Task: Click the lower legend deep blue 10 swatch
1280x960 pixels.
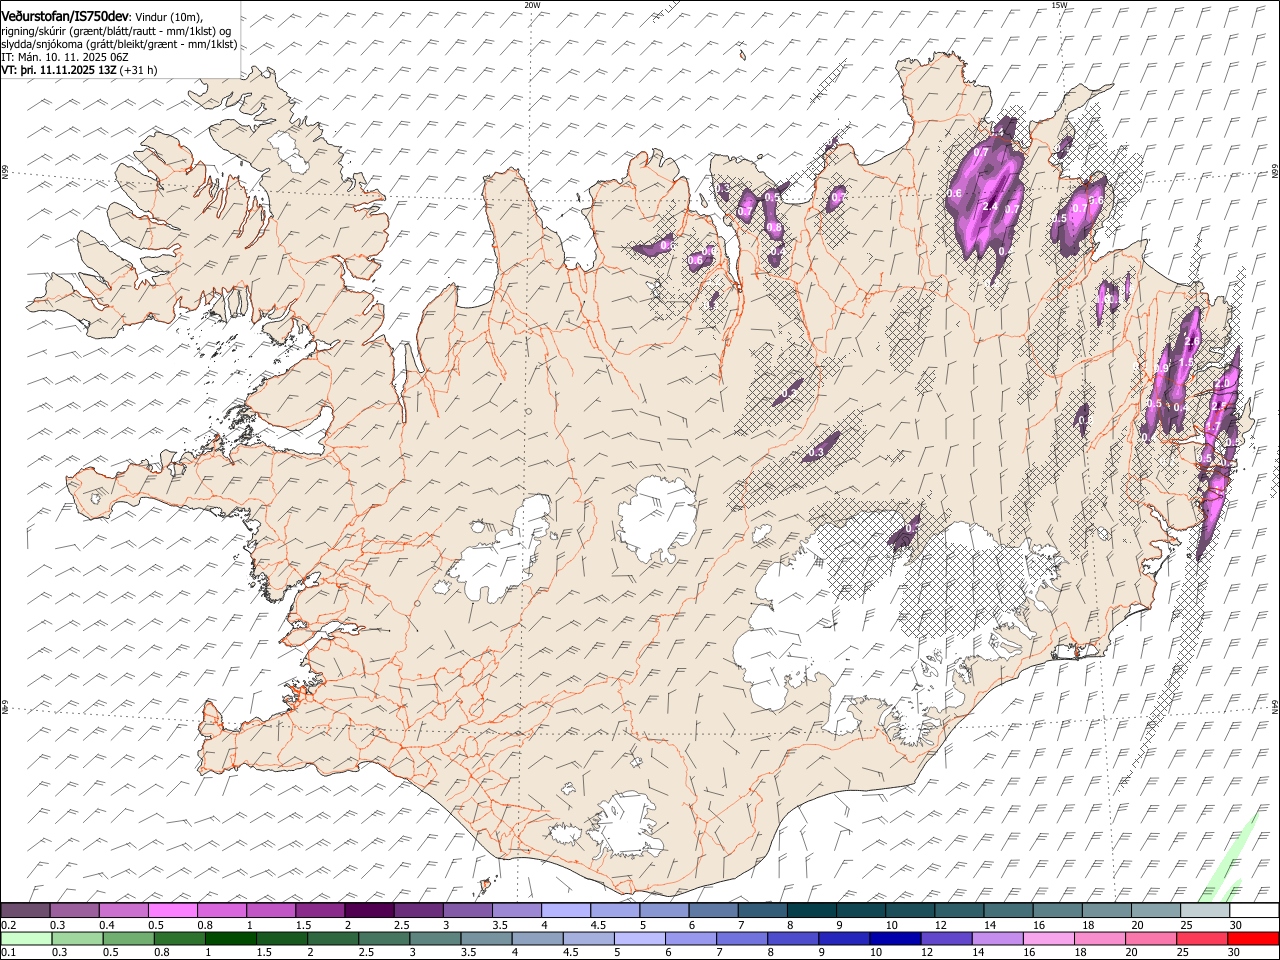Action: click(894, 939)
